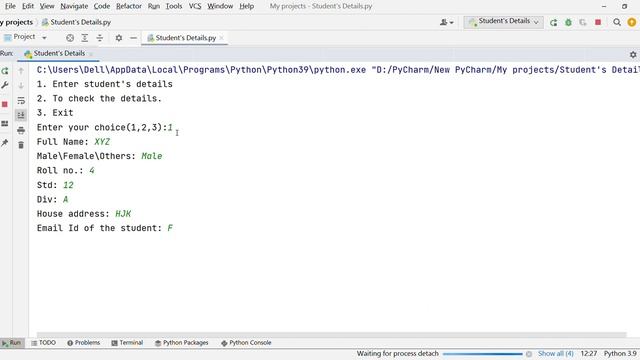The image size is (640, 360).
Task: Run Student's Details from top toolbar
Action: point(553,22)
